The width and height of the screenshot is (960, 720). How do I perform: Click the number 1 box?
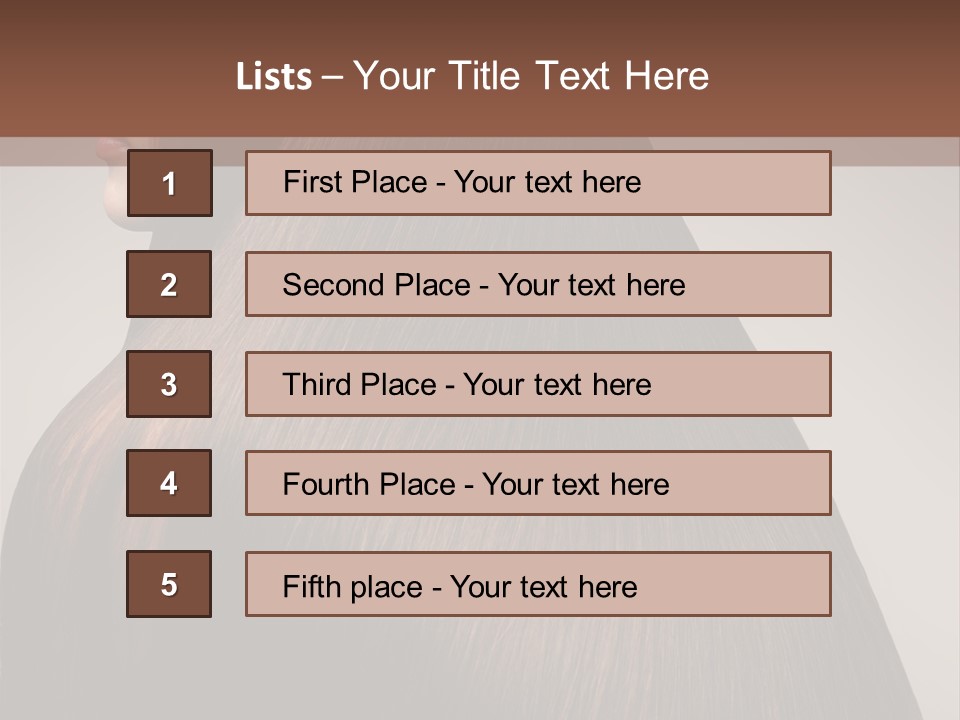click(x=170, y=183)
